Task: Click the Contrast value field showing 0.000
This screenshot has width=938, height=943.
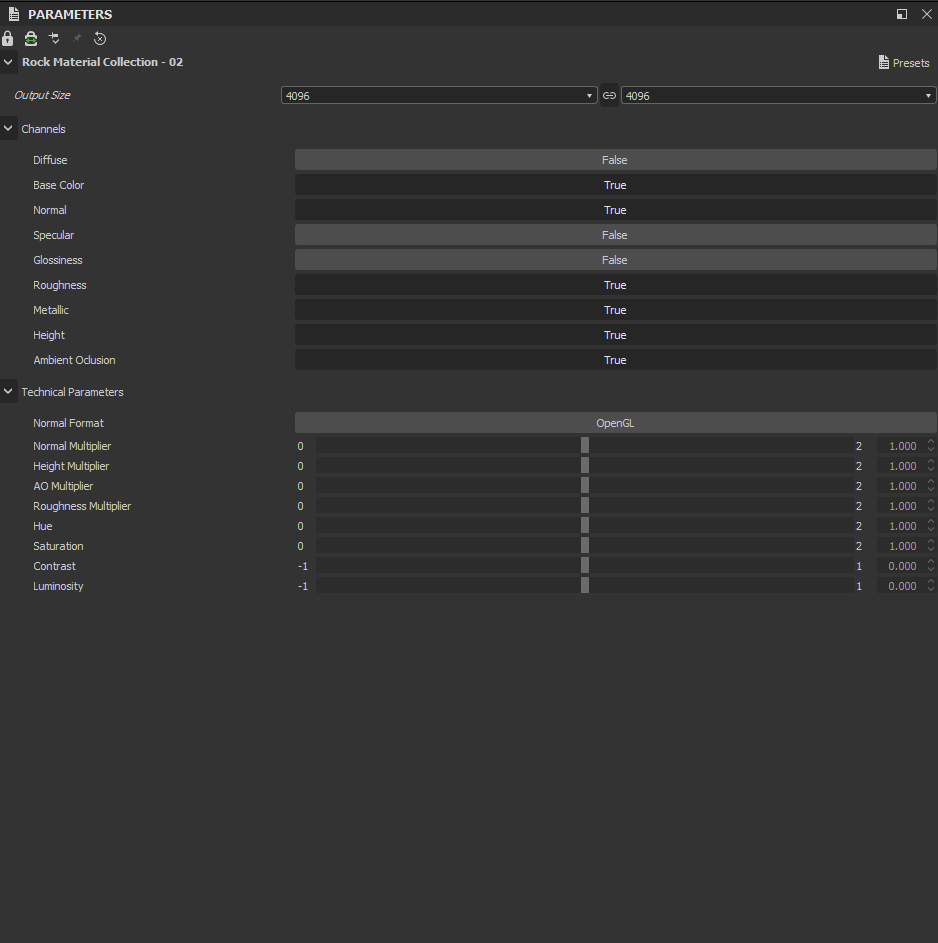Action: (902, 566)
